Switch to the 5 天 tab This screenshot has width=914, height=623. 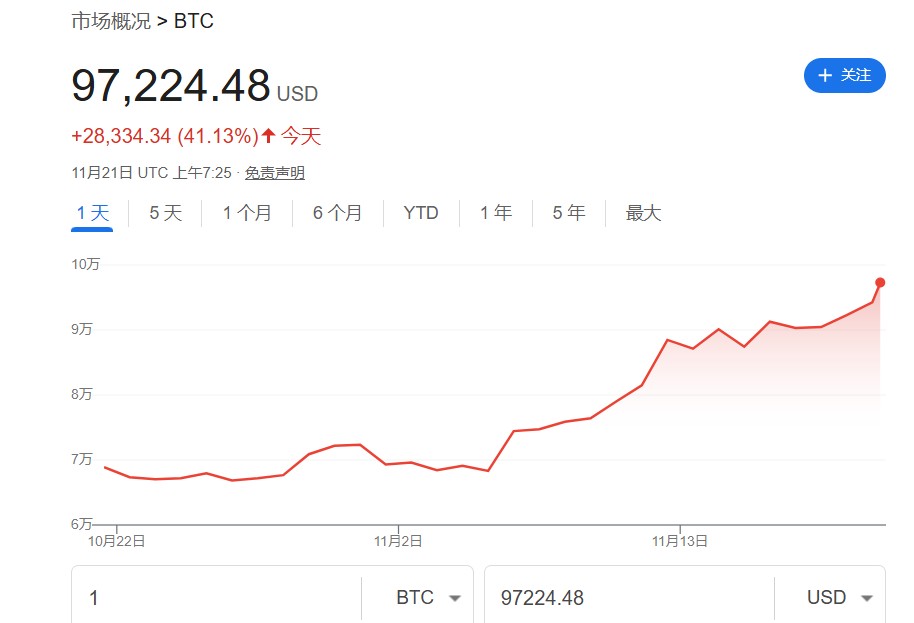(x=166, y=213)
